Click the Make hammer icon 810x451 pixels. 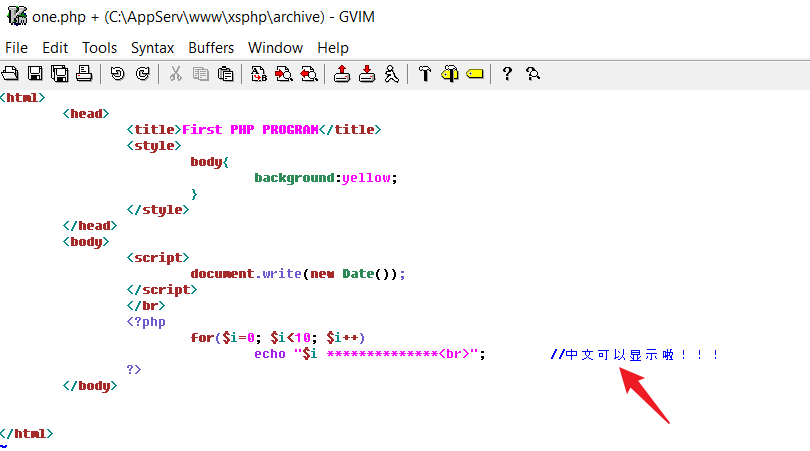pos(425,74)
